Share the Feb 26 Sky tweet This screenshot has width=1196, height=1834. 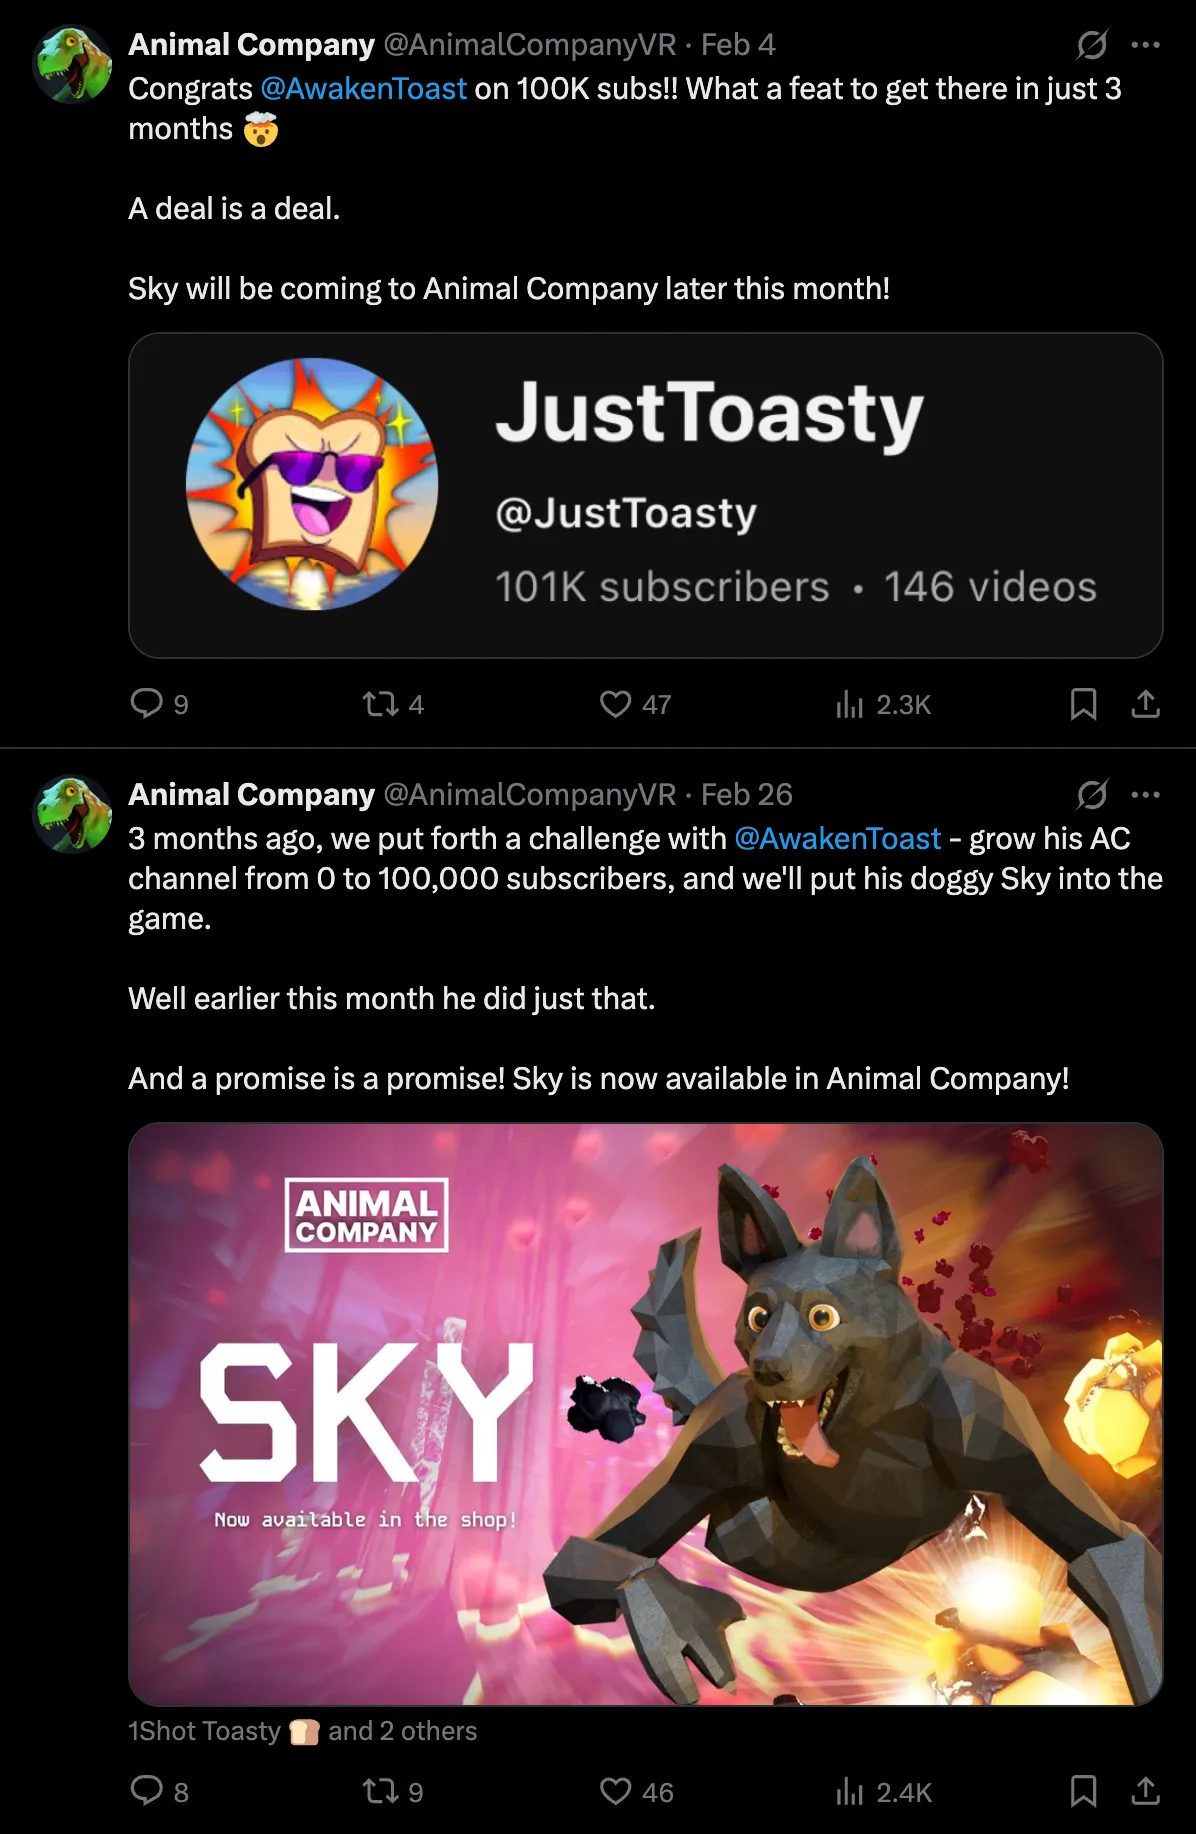[1145, 1791]
